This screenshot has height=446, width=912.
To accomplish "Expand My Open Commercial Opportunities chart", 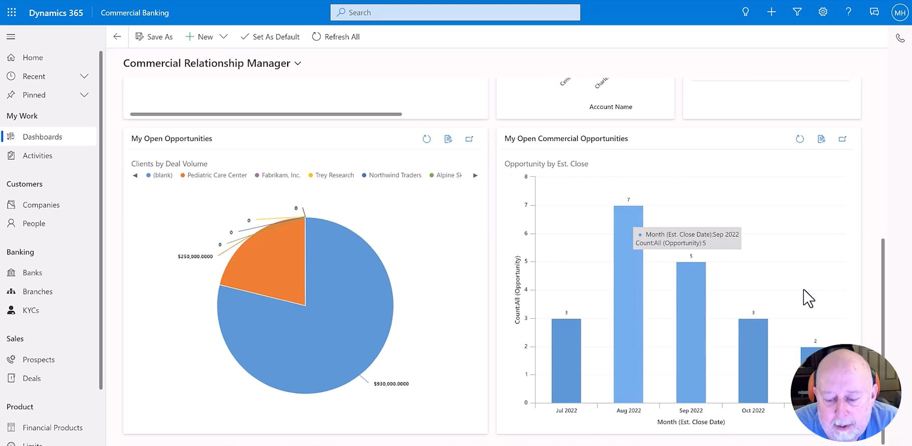I will 842,139.
